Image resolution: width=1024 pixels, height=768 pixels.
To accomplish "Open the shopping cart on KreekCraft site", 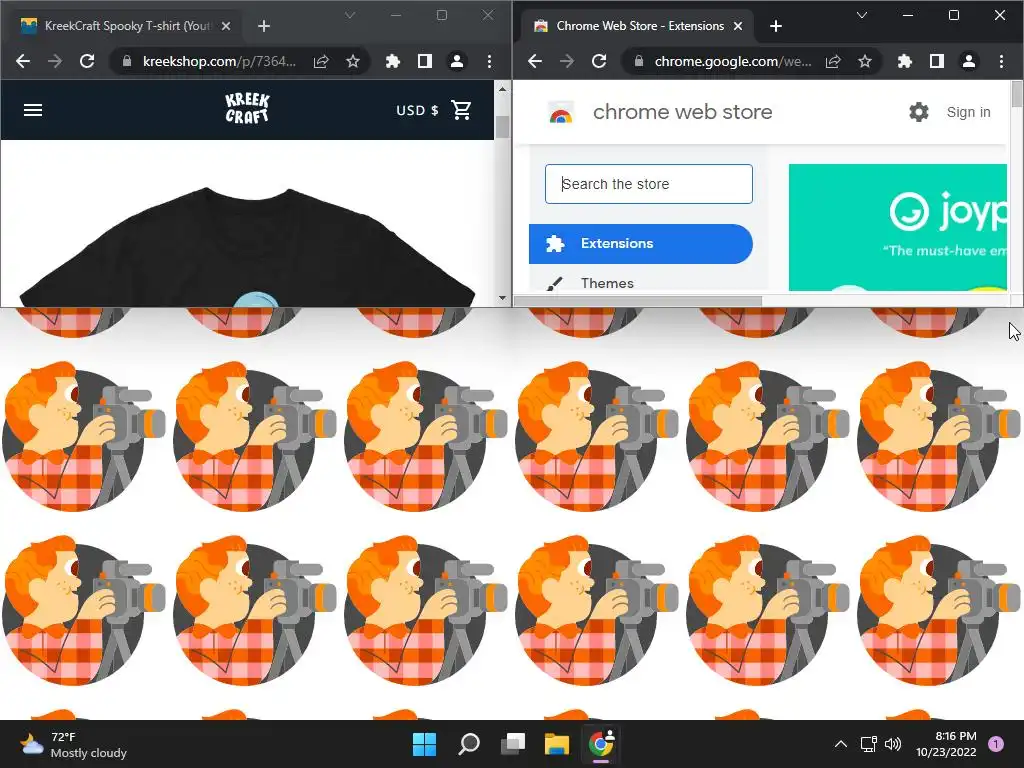I will point(462,110).
